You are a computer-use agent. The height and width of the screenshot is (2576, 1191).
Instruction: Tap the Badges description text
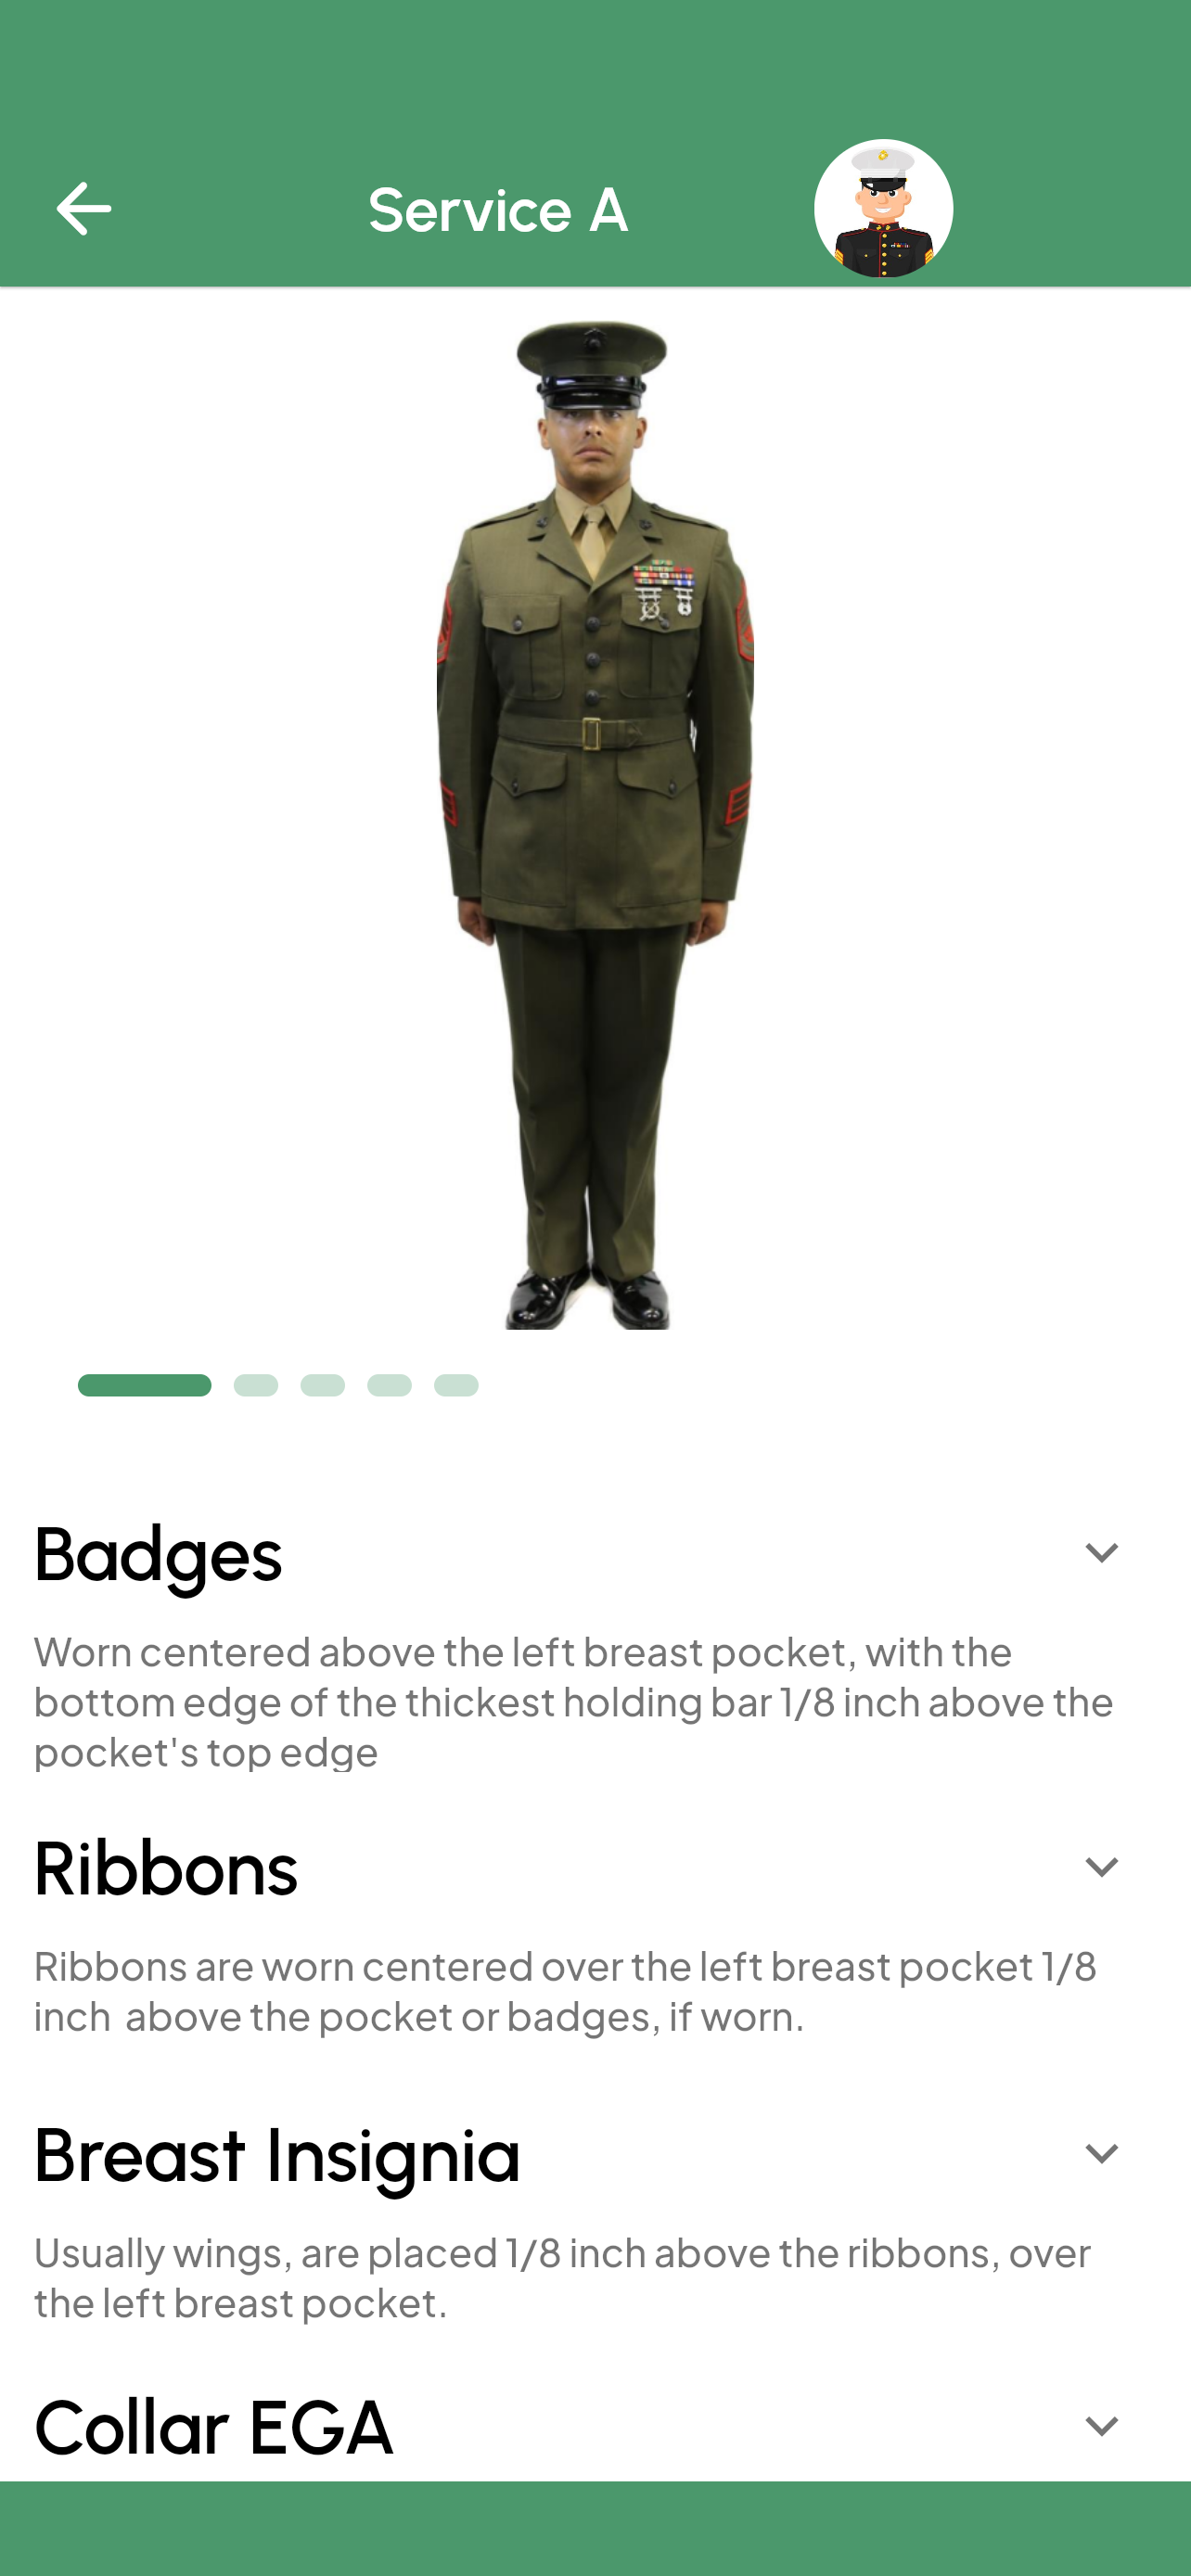click(x=574, y=1701)
